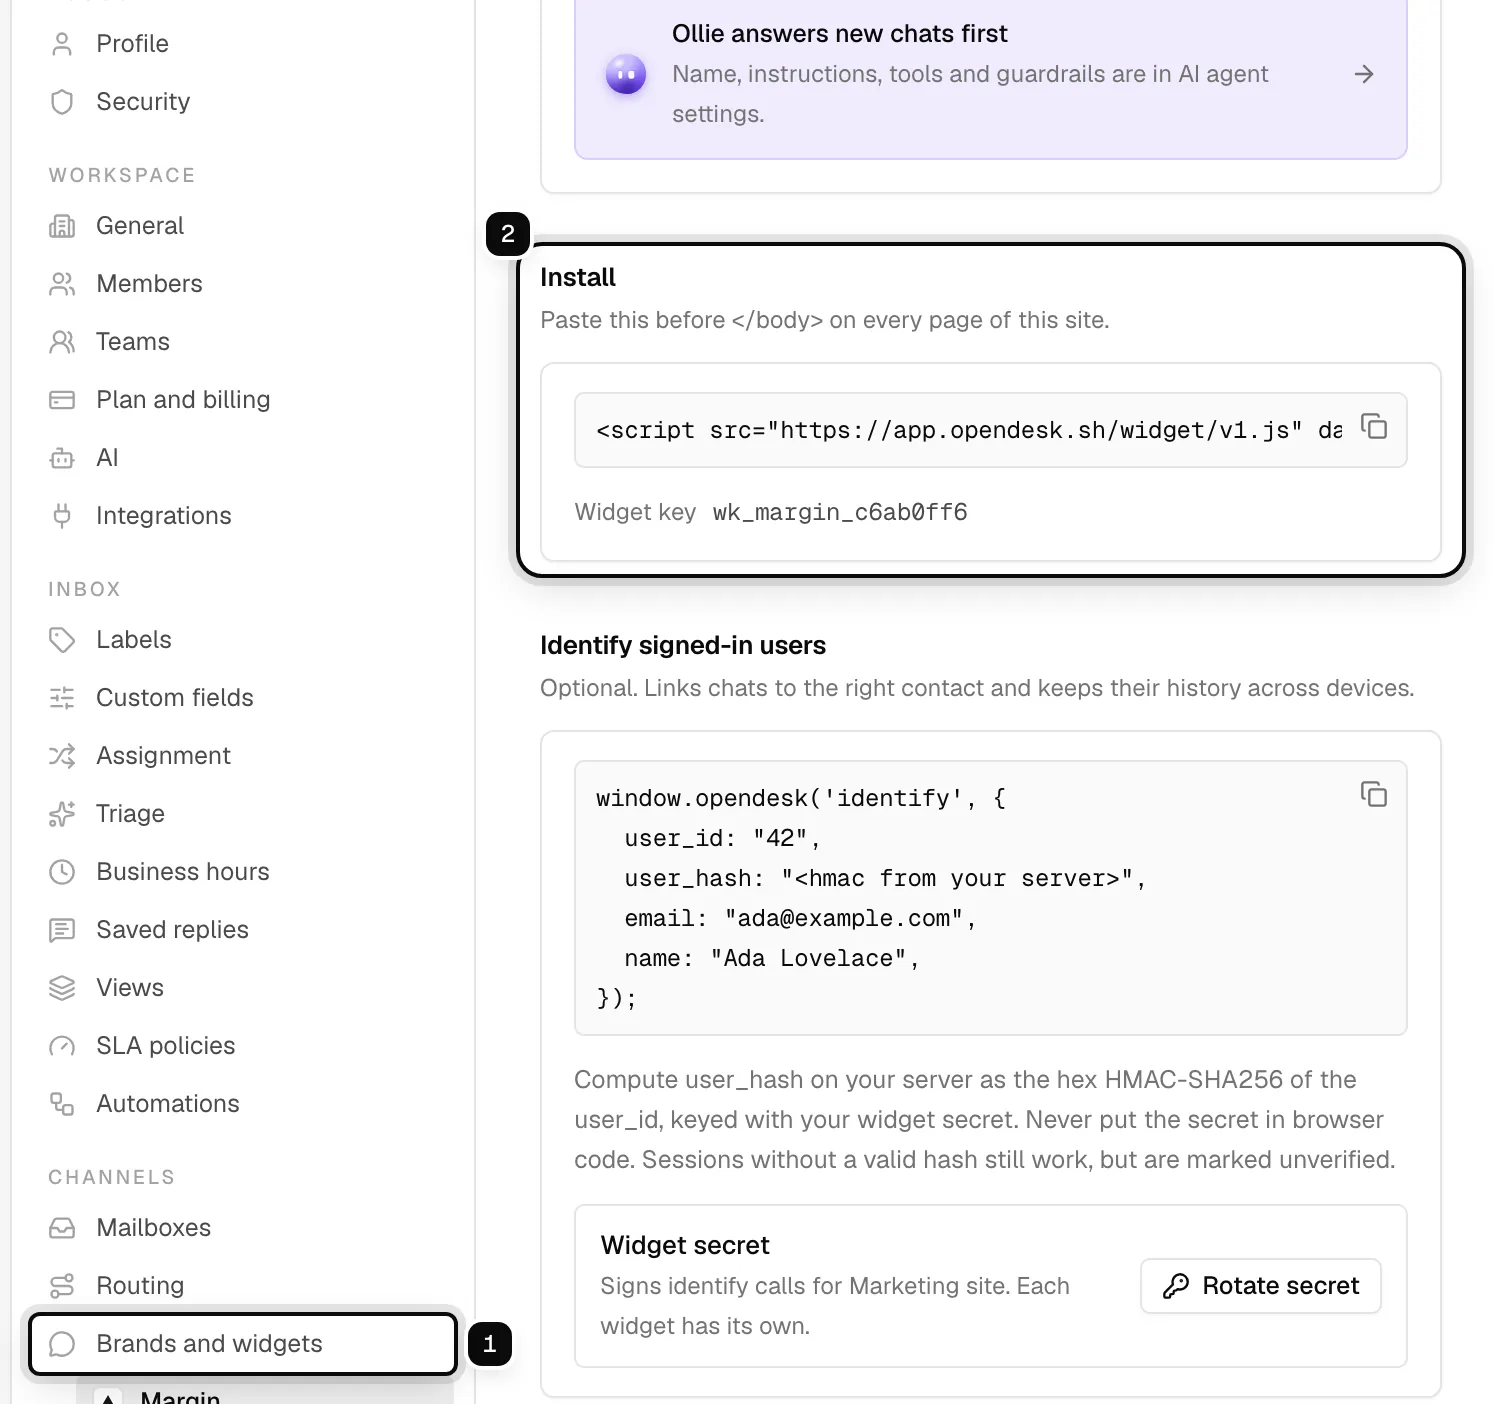This screenshot has height=1404, width=1494.
Task: Select Saved replies
Action: coord(242,930)
